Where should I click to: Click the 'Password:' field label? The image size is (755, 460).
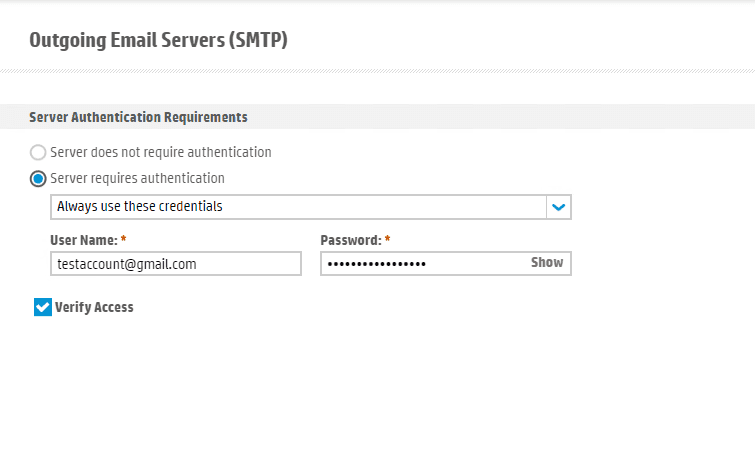350,241
